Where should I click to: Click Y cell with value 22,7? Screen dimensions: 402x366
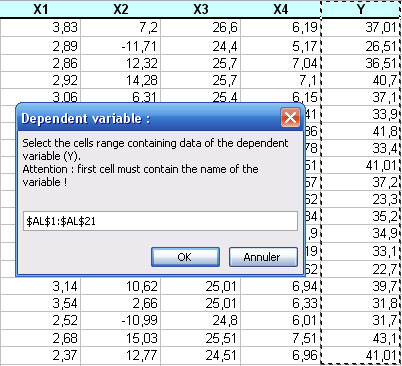tap(361, 269)
